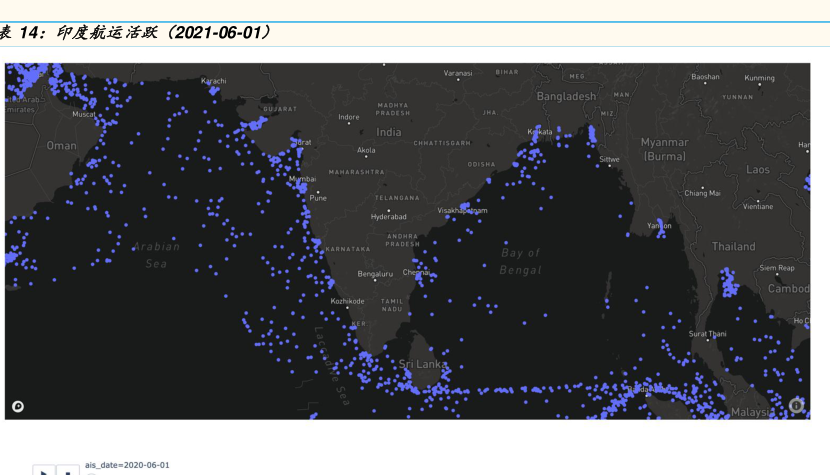Click the Arabian Sea label
830x475 pixels.
click(156, 255)
